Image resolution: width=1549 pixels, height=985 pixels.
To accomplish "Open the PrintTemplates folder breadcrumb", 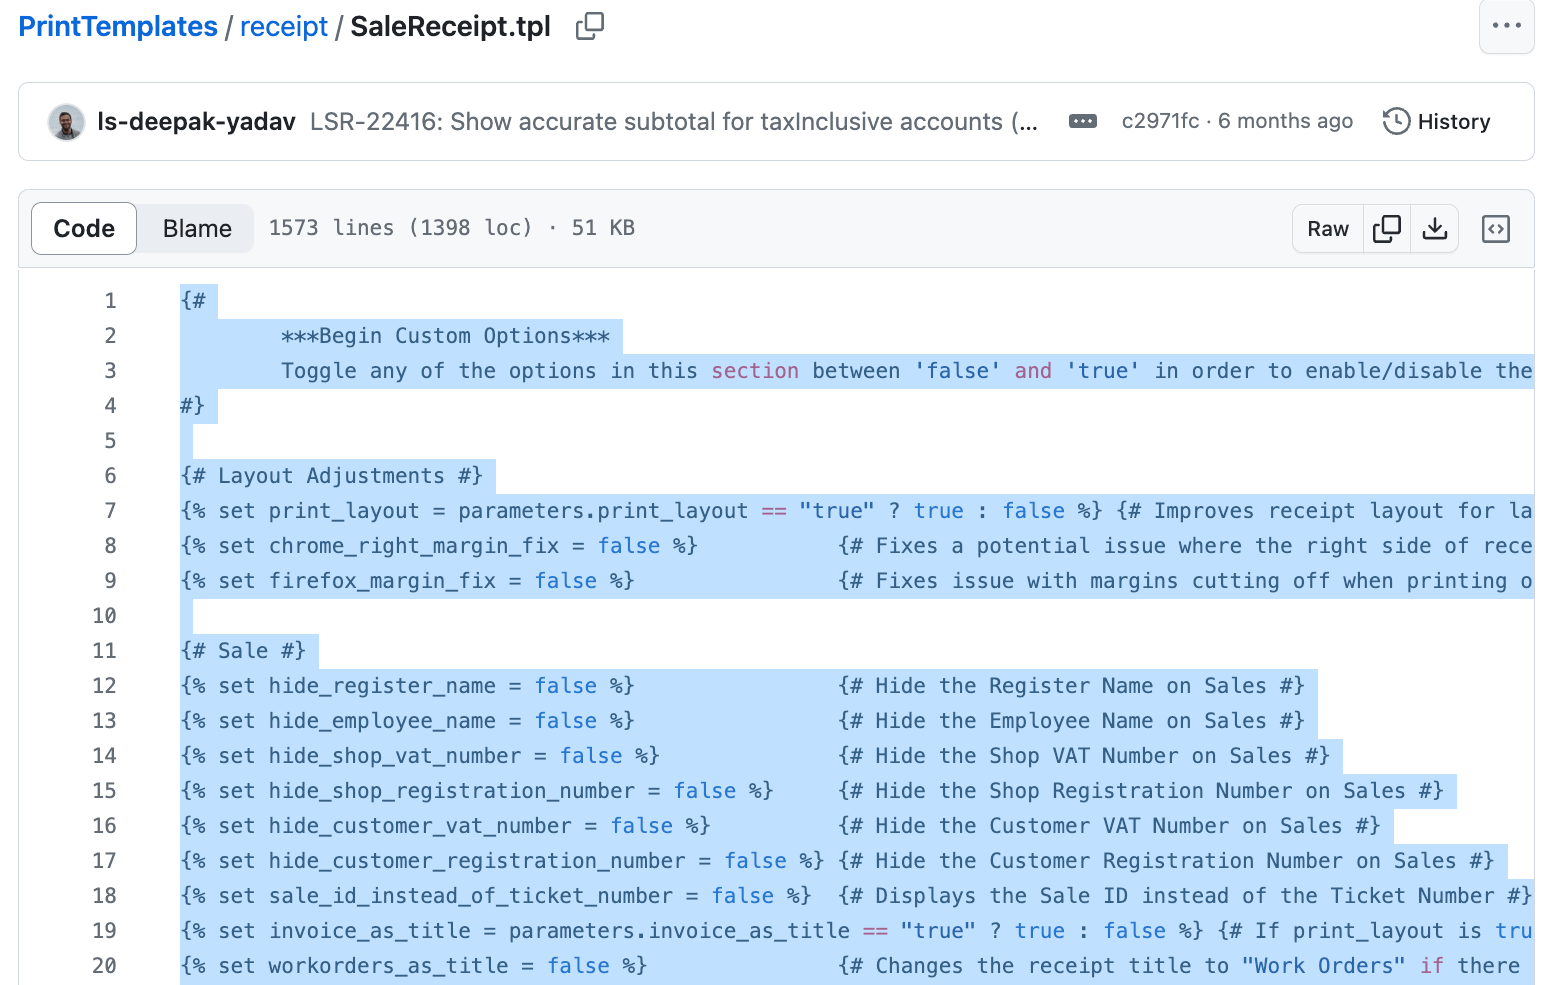I will 118,26.
